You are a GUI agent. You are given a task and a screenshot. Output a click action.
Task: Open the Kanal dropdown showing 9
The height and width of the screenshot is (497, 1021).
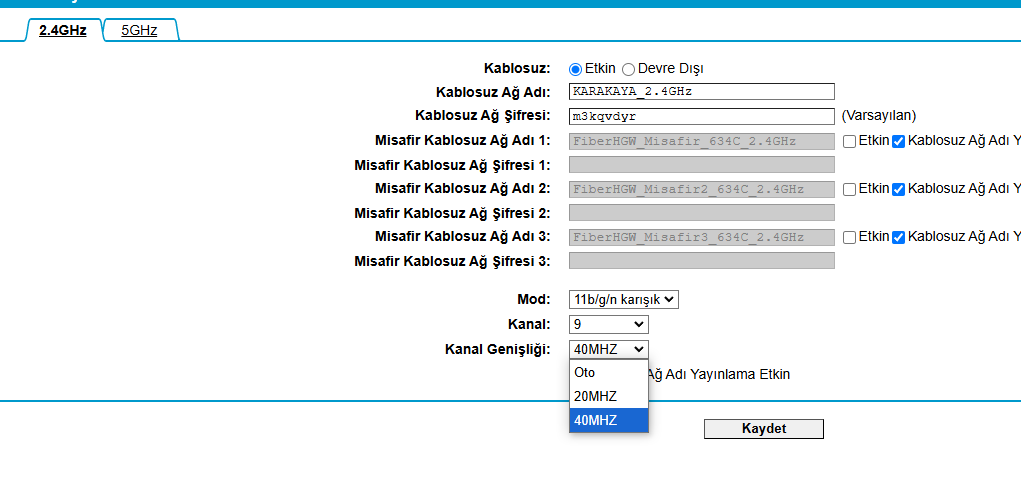coord(608,324)
